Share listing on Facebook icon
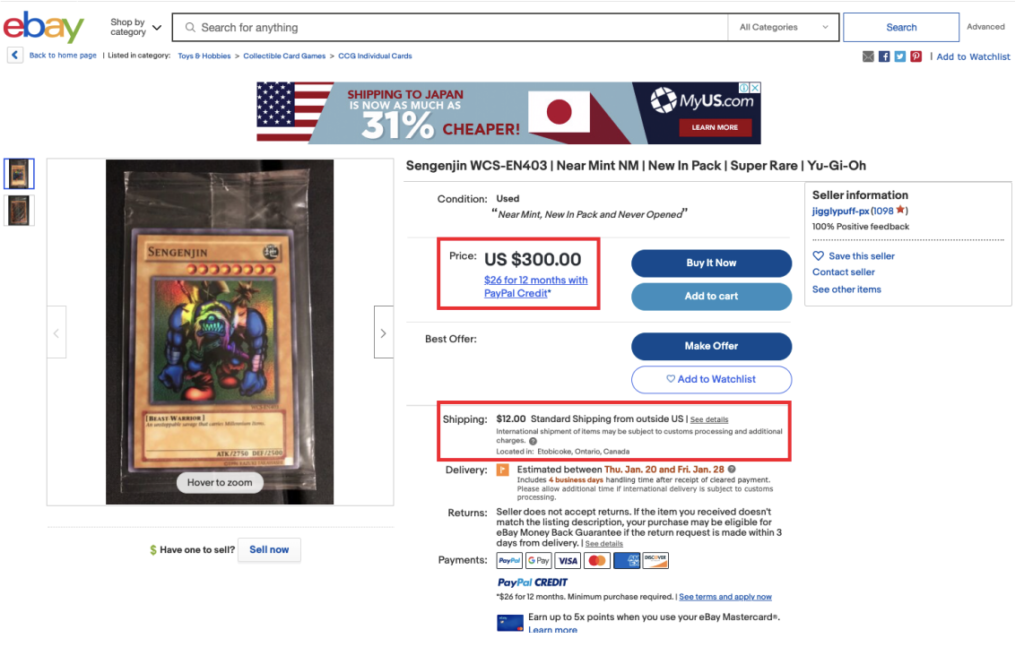Screen dimensions: 1024x647 point(884,57)
